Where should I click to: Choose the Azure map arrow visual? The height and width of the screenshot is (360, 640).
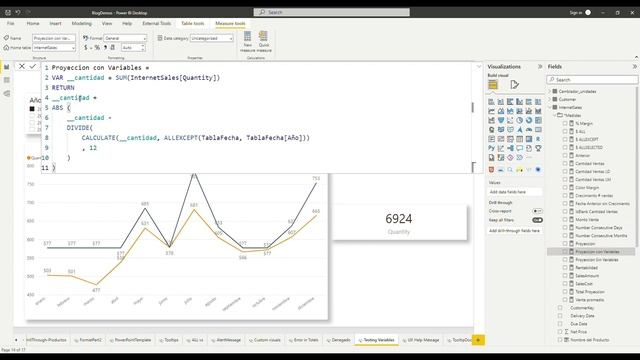click(x=520, y=130)
